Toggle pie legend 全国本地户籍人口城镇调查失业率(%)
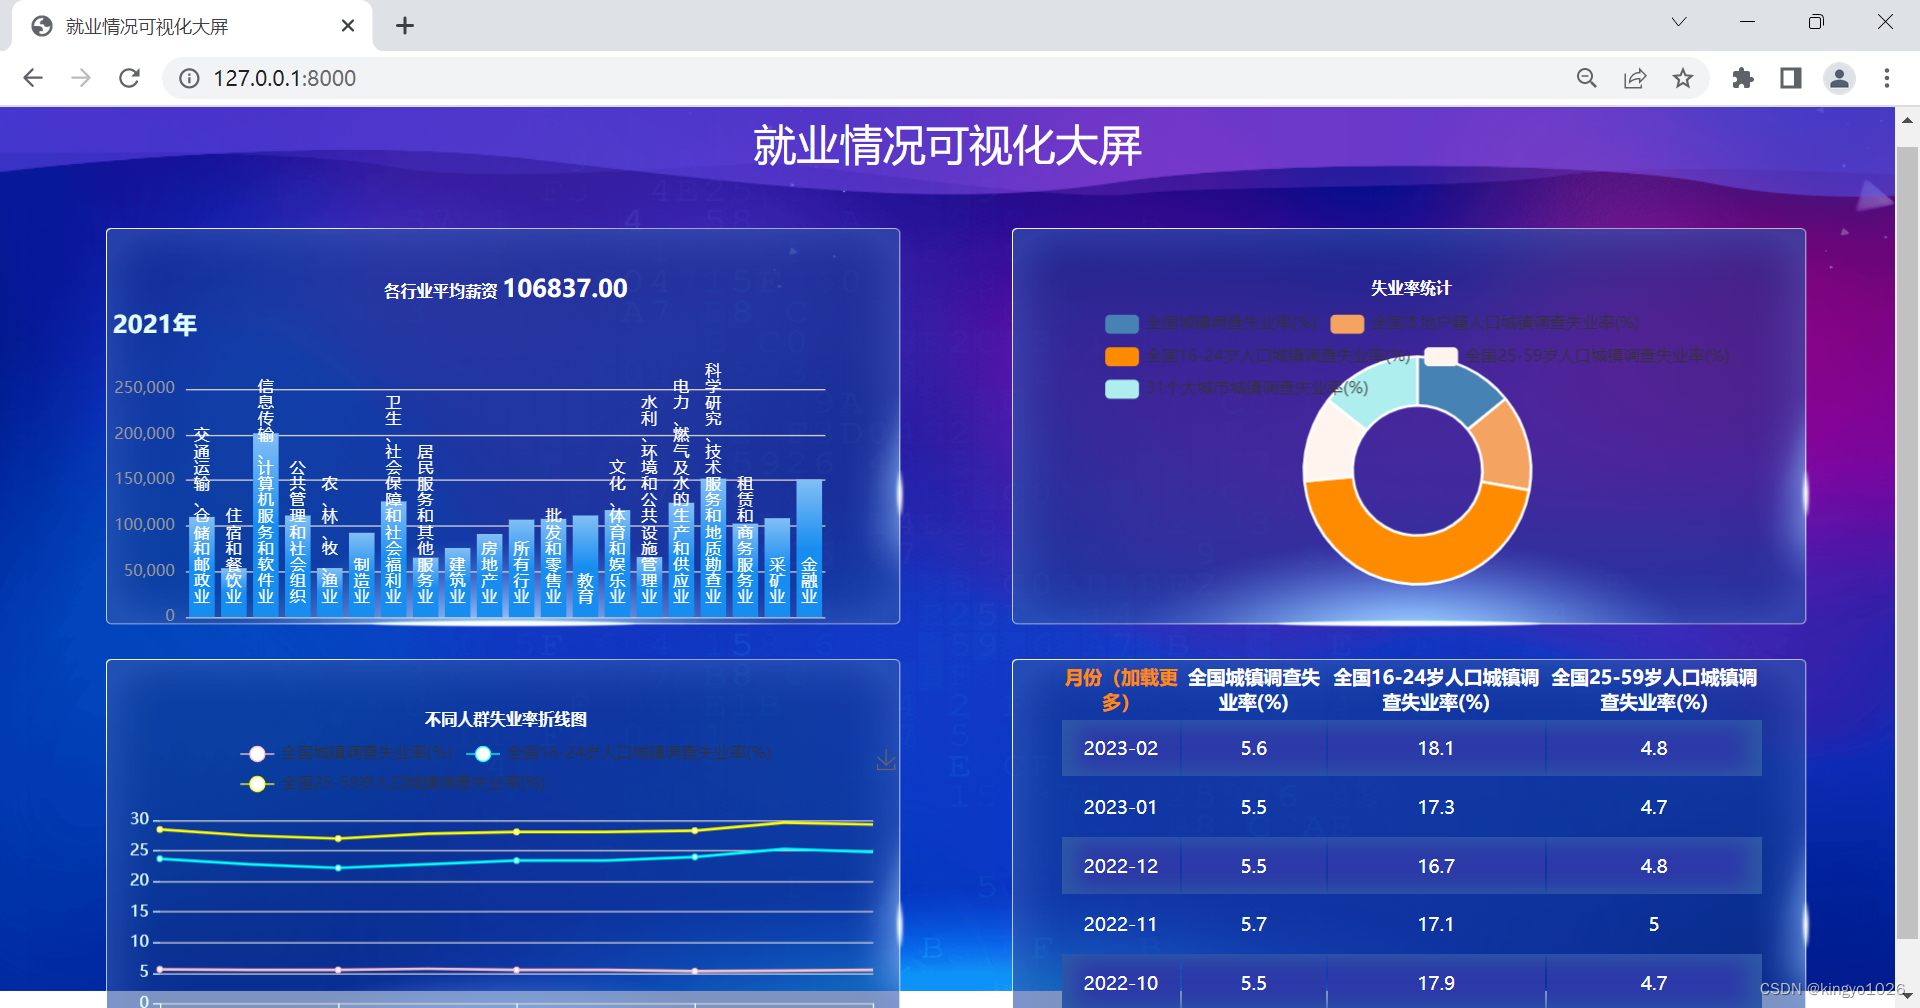Image resolution: width=1920 pixels, height=1008 pixels. point(1485,323)
